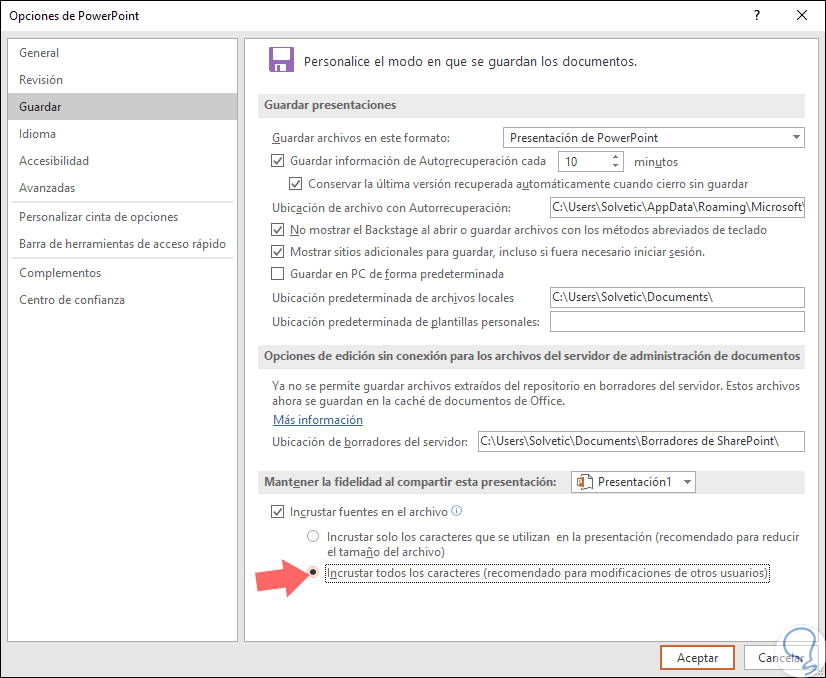Click the Aceptar button
Viewport: 826px width, 678px height.
(697, 657)
